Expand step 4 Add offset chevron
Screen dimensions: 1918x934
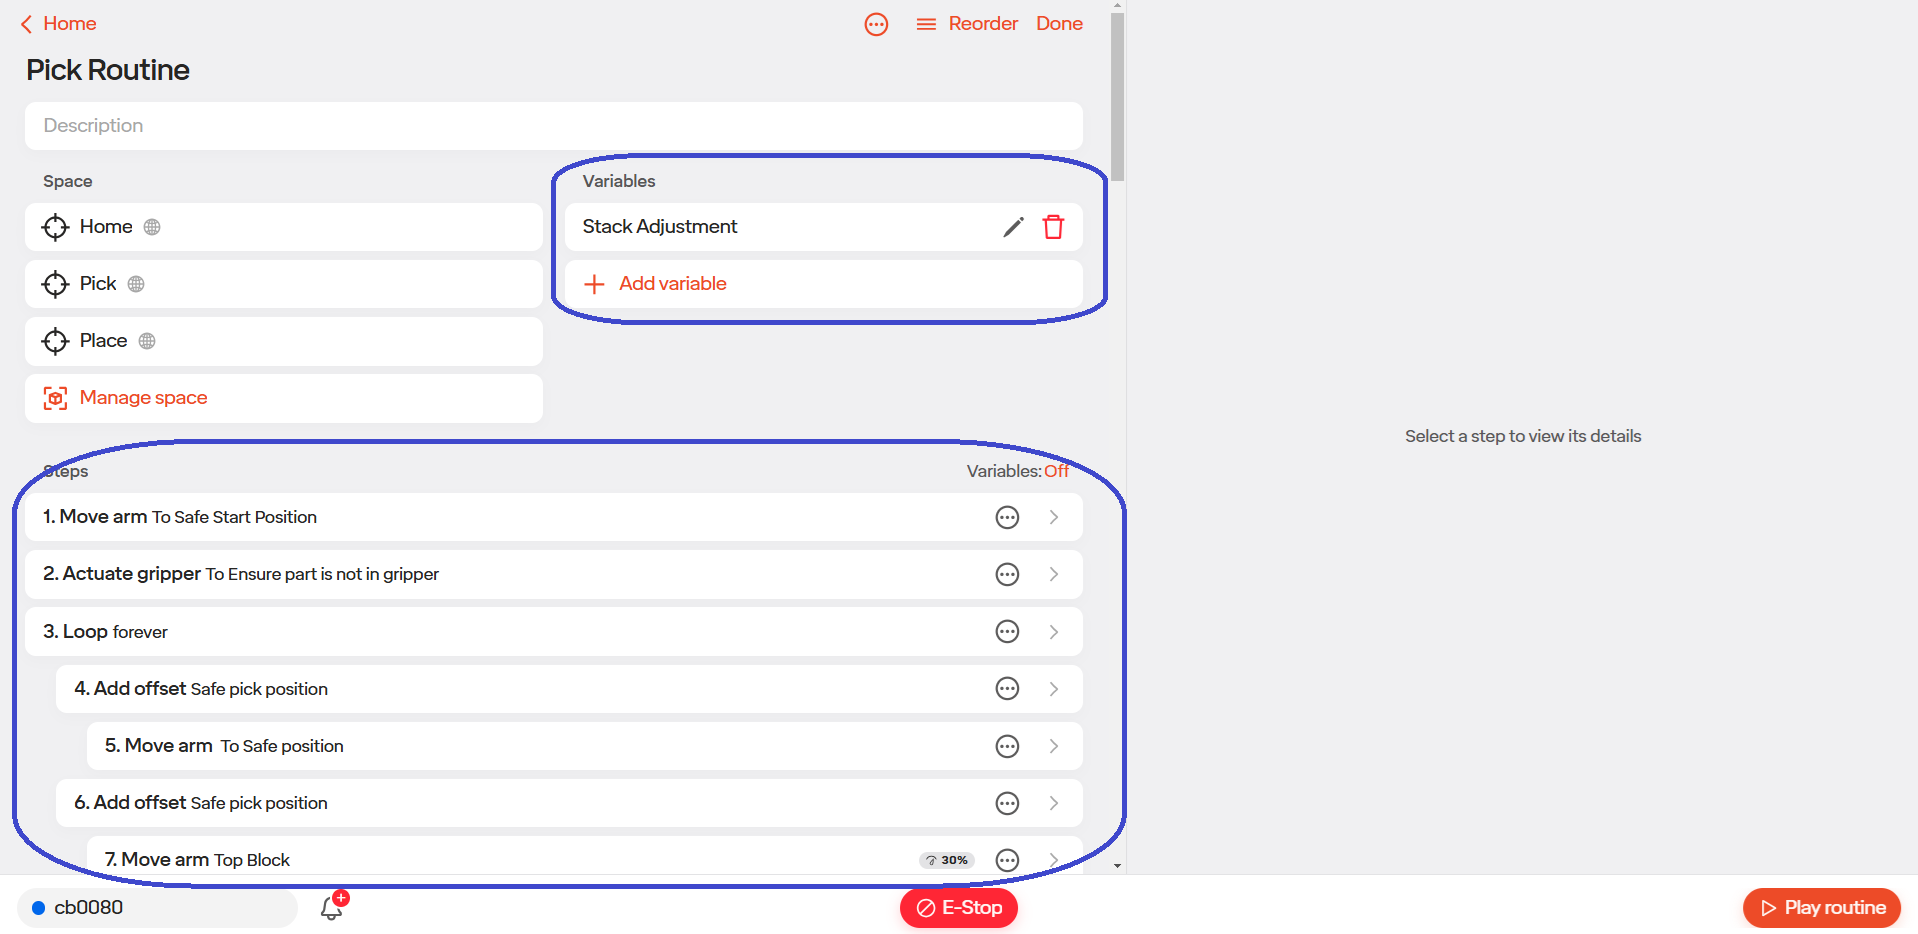(x=1054, y=689)
